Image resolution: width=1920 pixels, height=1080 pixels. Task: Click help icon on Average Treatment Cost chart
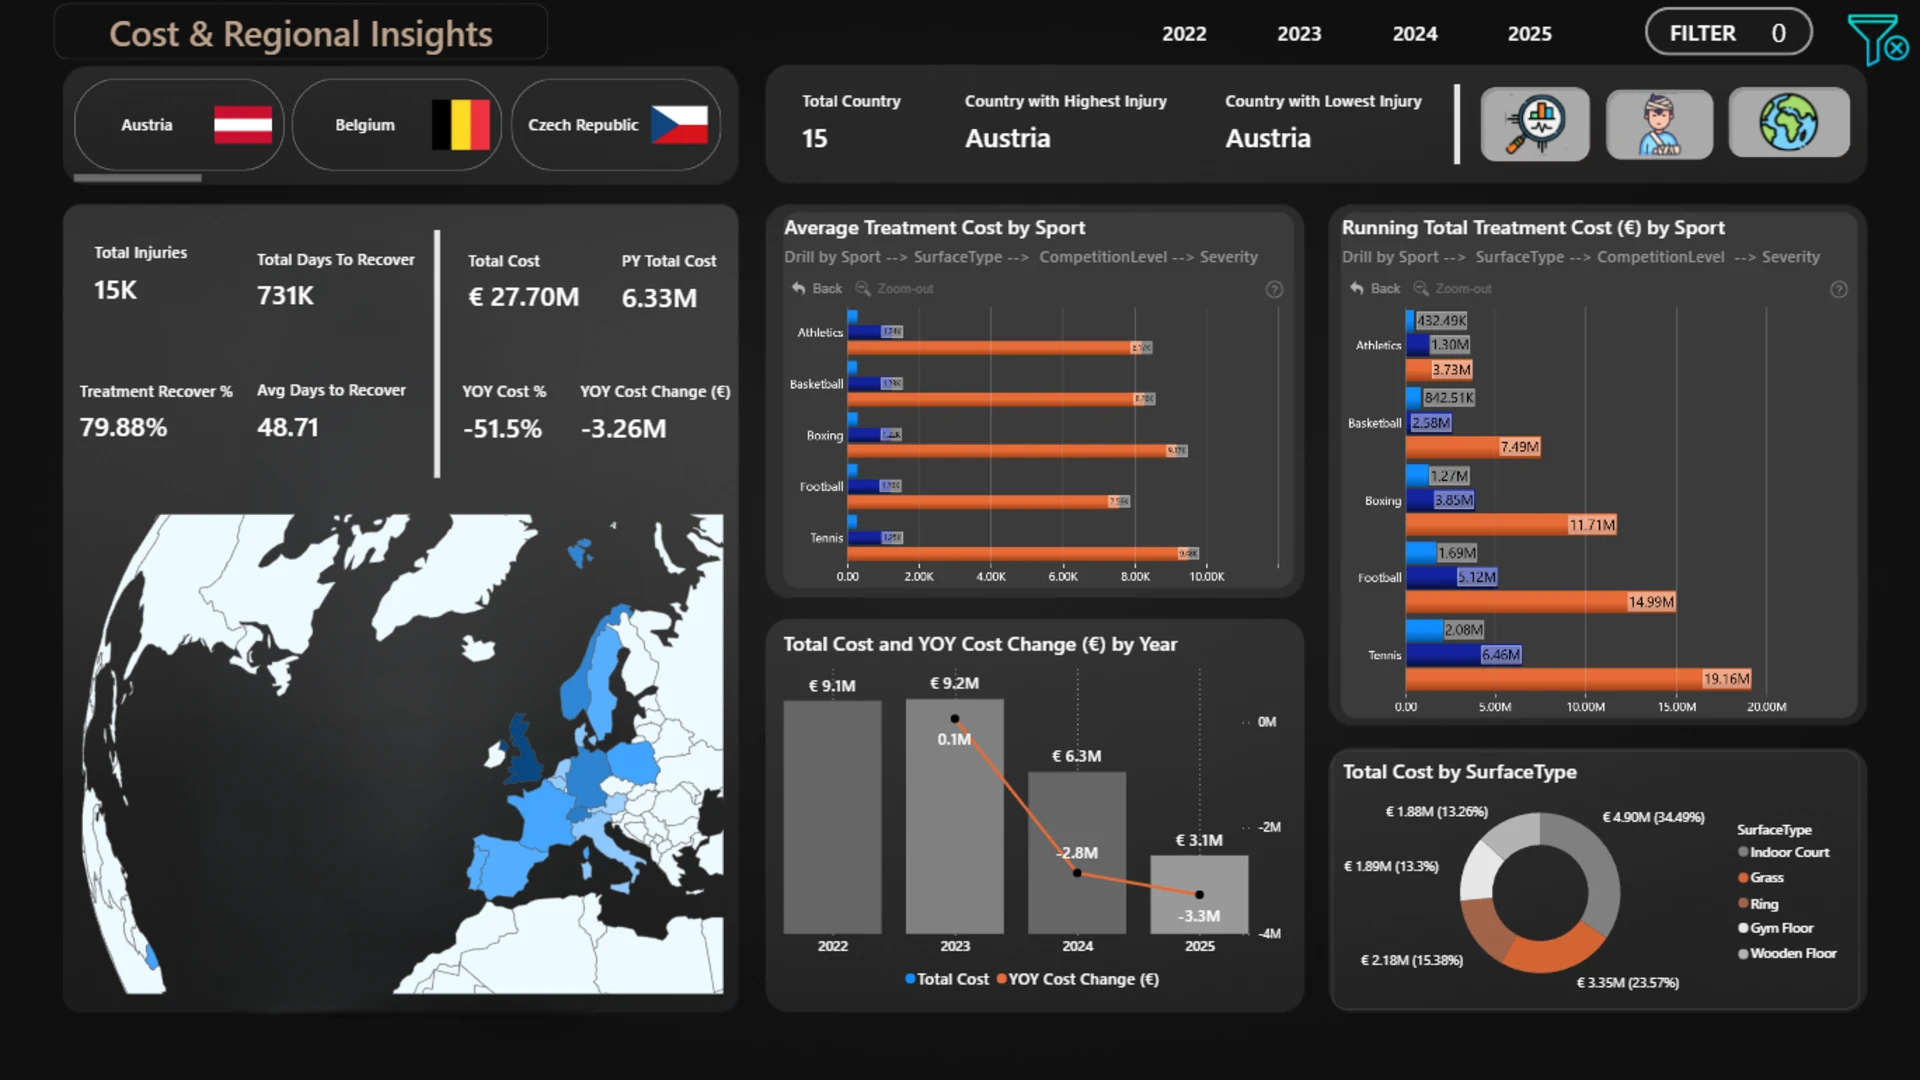[1274, 289]
